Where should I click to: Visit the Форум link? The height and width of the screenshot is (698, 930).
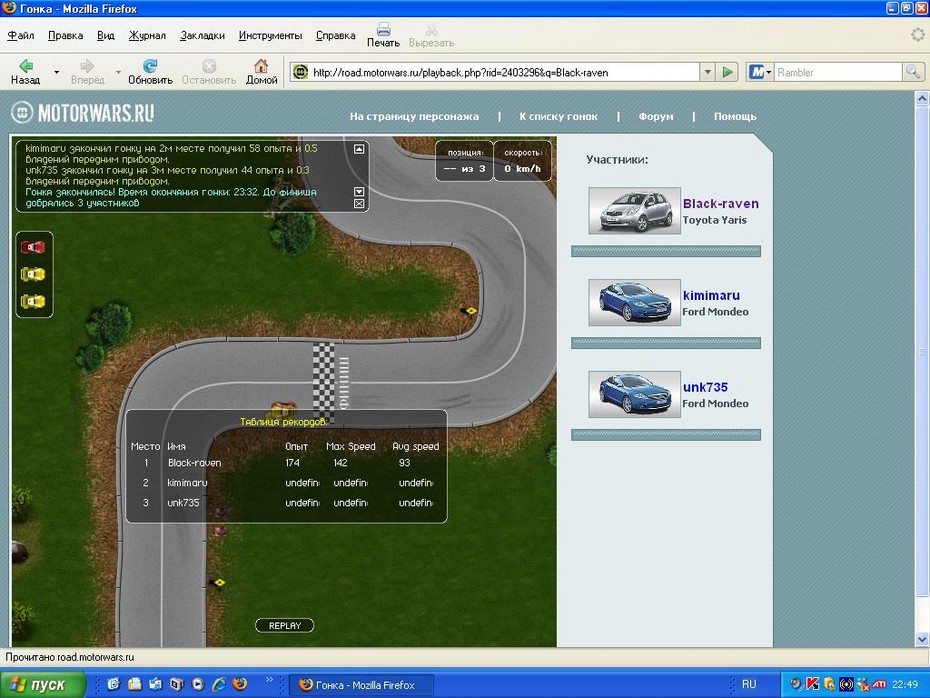coord(656,116)
